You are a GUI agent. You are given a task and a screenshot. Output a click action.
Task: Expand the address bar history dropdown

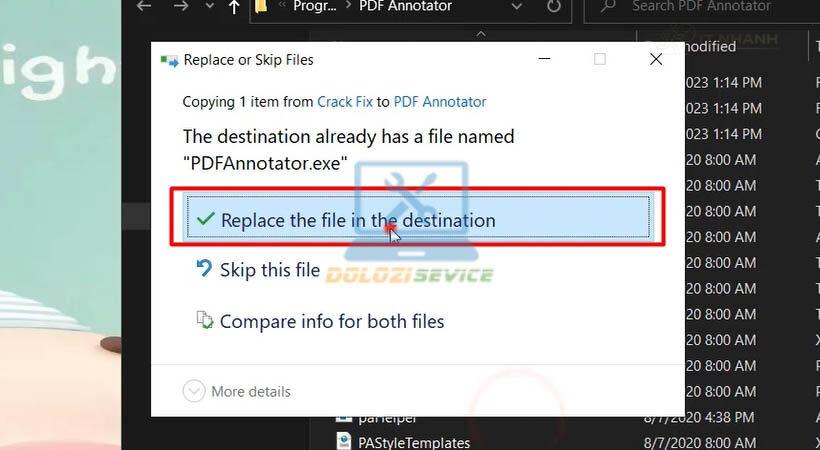coord(517,7)
